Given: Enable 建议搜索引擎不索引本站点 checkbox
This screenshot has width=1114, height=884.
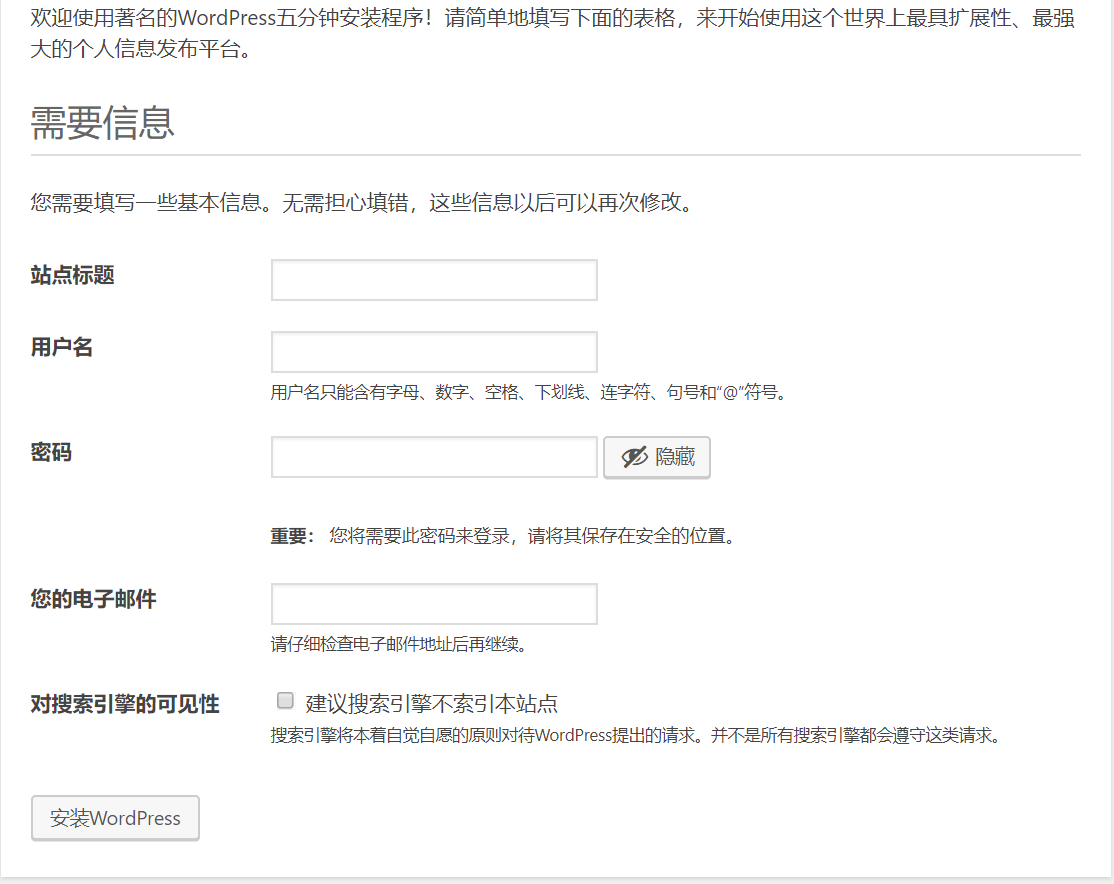Looking at the screenshot, I should (x=285, y=701).
